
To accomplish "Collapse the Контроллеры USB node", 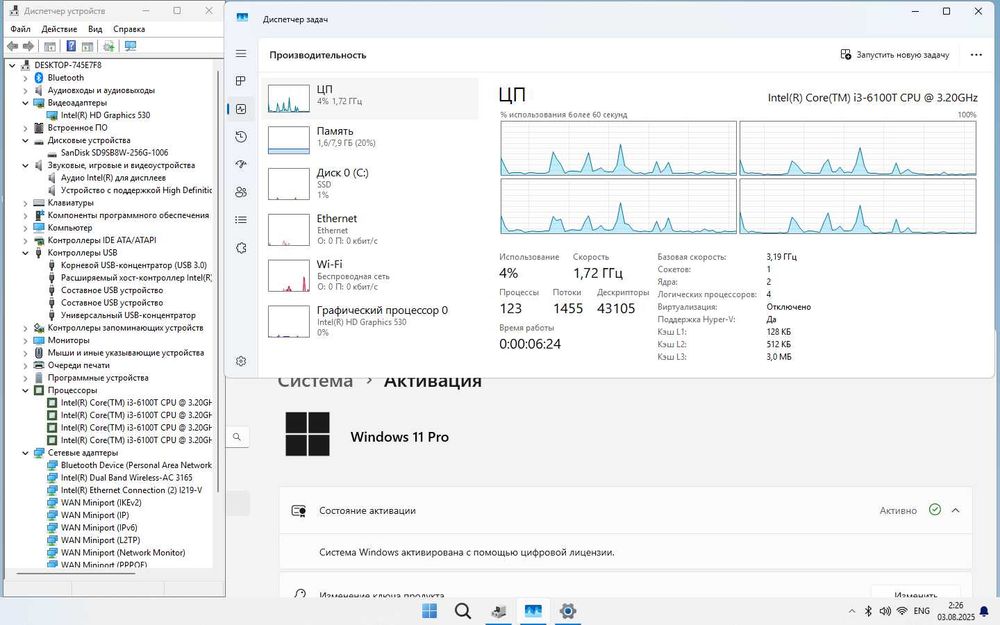I will 26,253.
